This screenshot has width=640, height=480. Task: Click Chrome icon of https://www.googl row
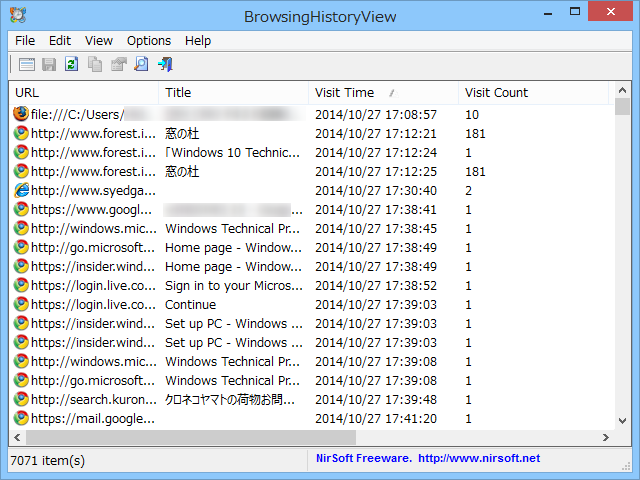pyautogui.click(x=21, y=209)
